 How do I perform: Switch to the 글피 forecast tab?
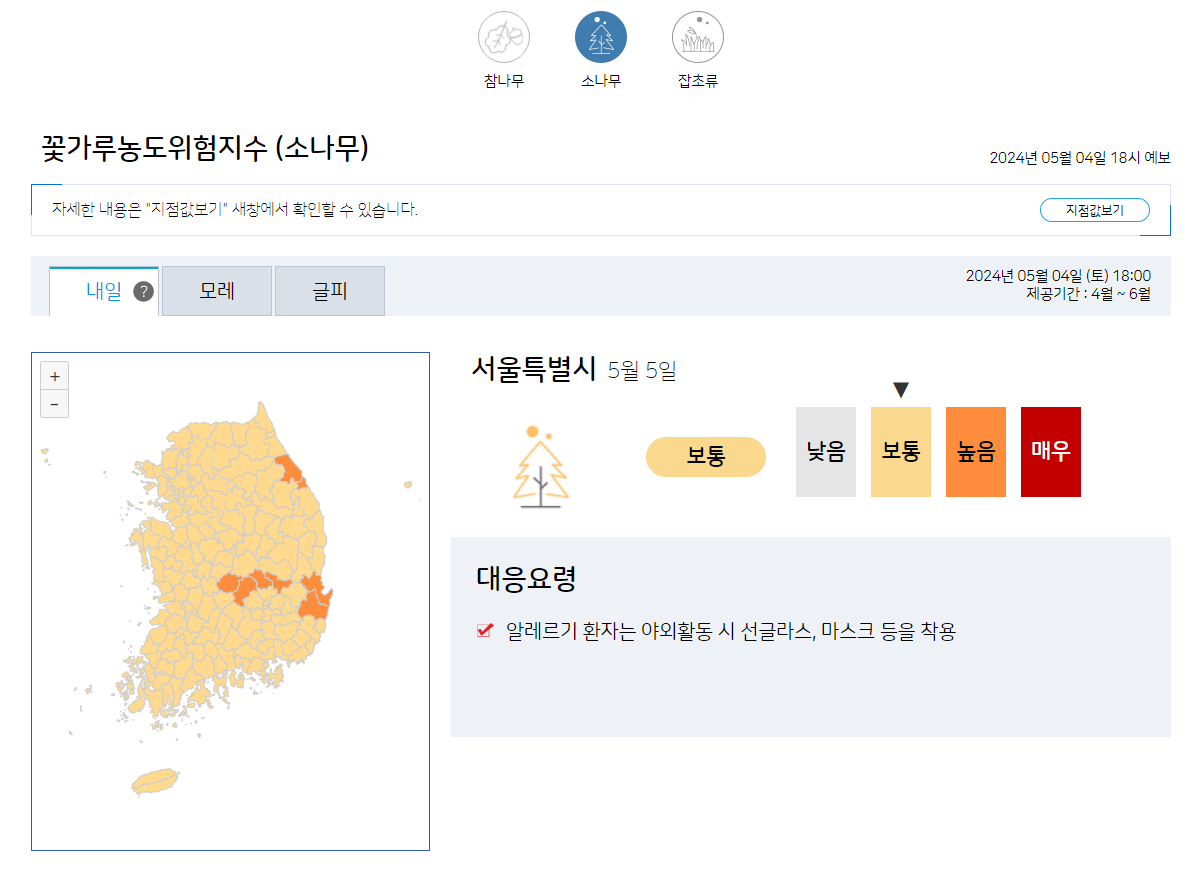pos(329,290)
